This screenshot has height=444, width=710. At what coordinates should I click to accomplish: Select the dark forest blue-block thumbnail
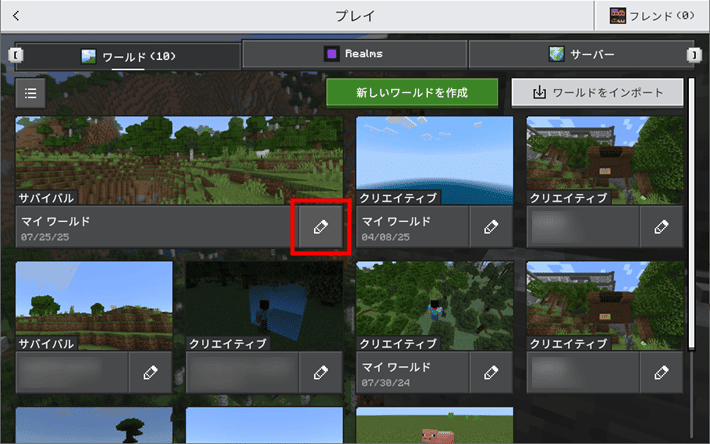pyautogui.click(x=264, y=306)
